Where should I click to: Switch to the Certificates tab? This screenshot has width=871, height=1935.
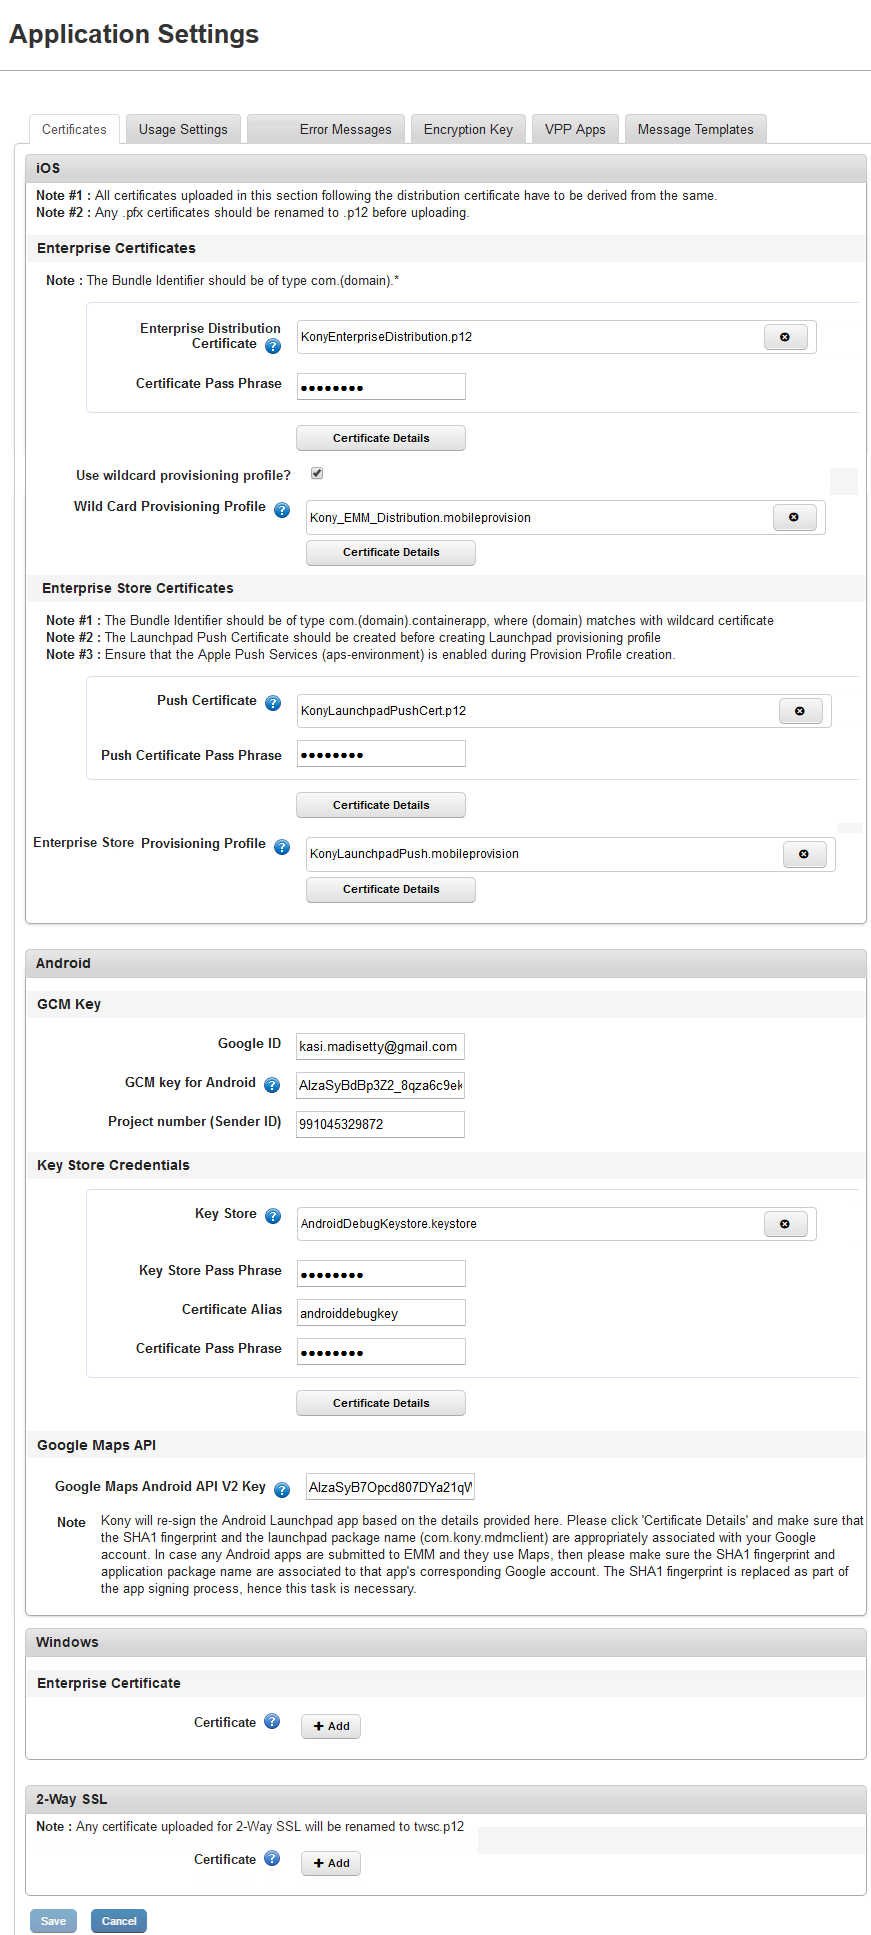pos(74,129)
